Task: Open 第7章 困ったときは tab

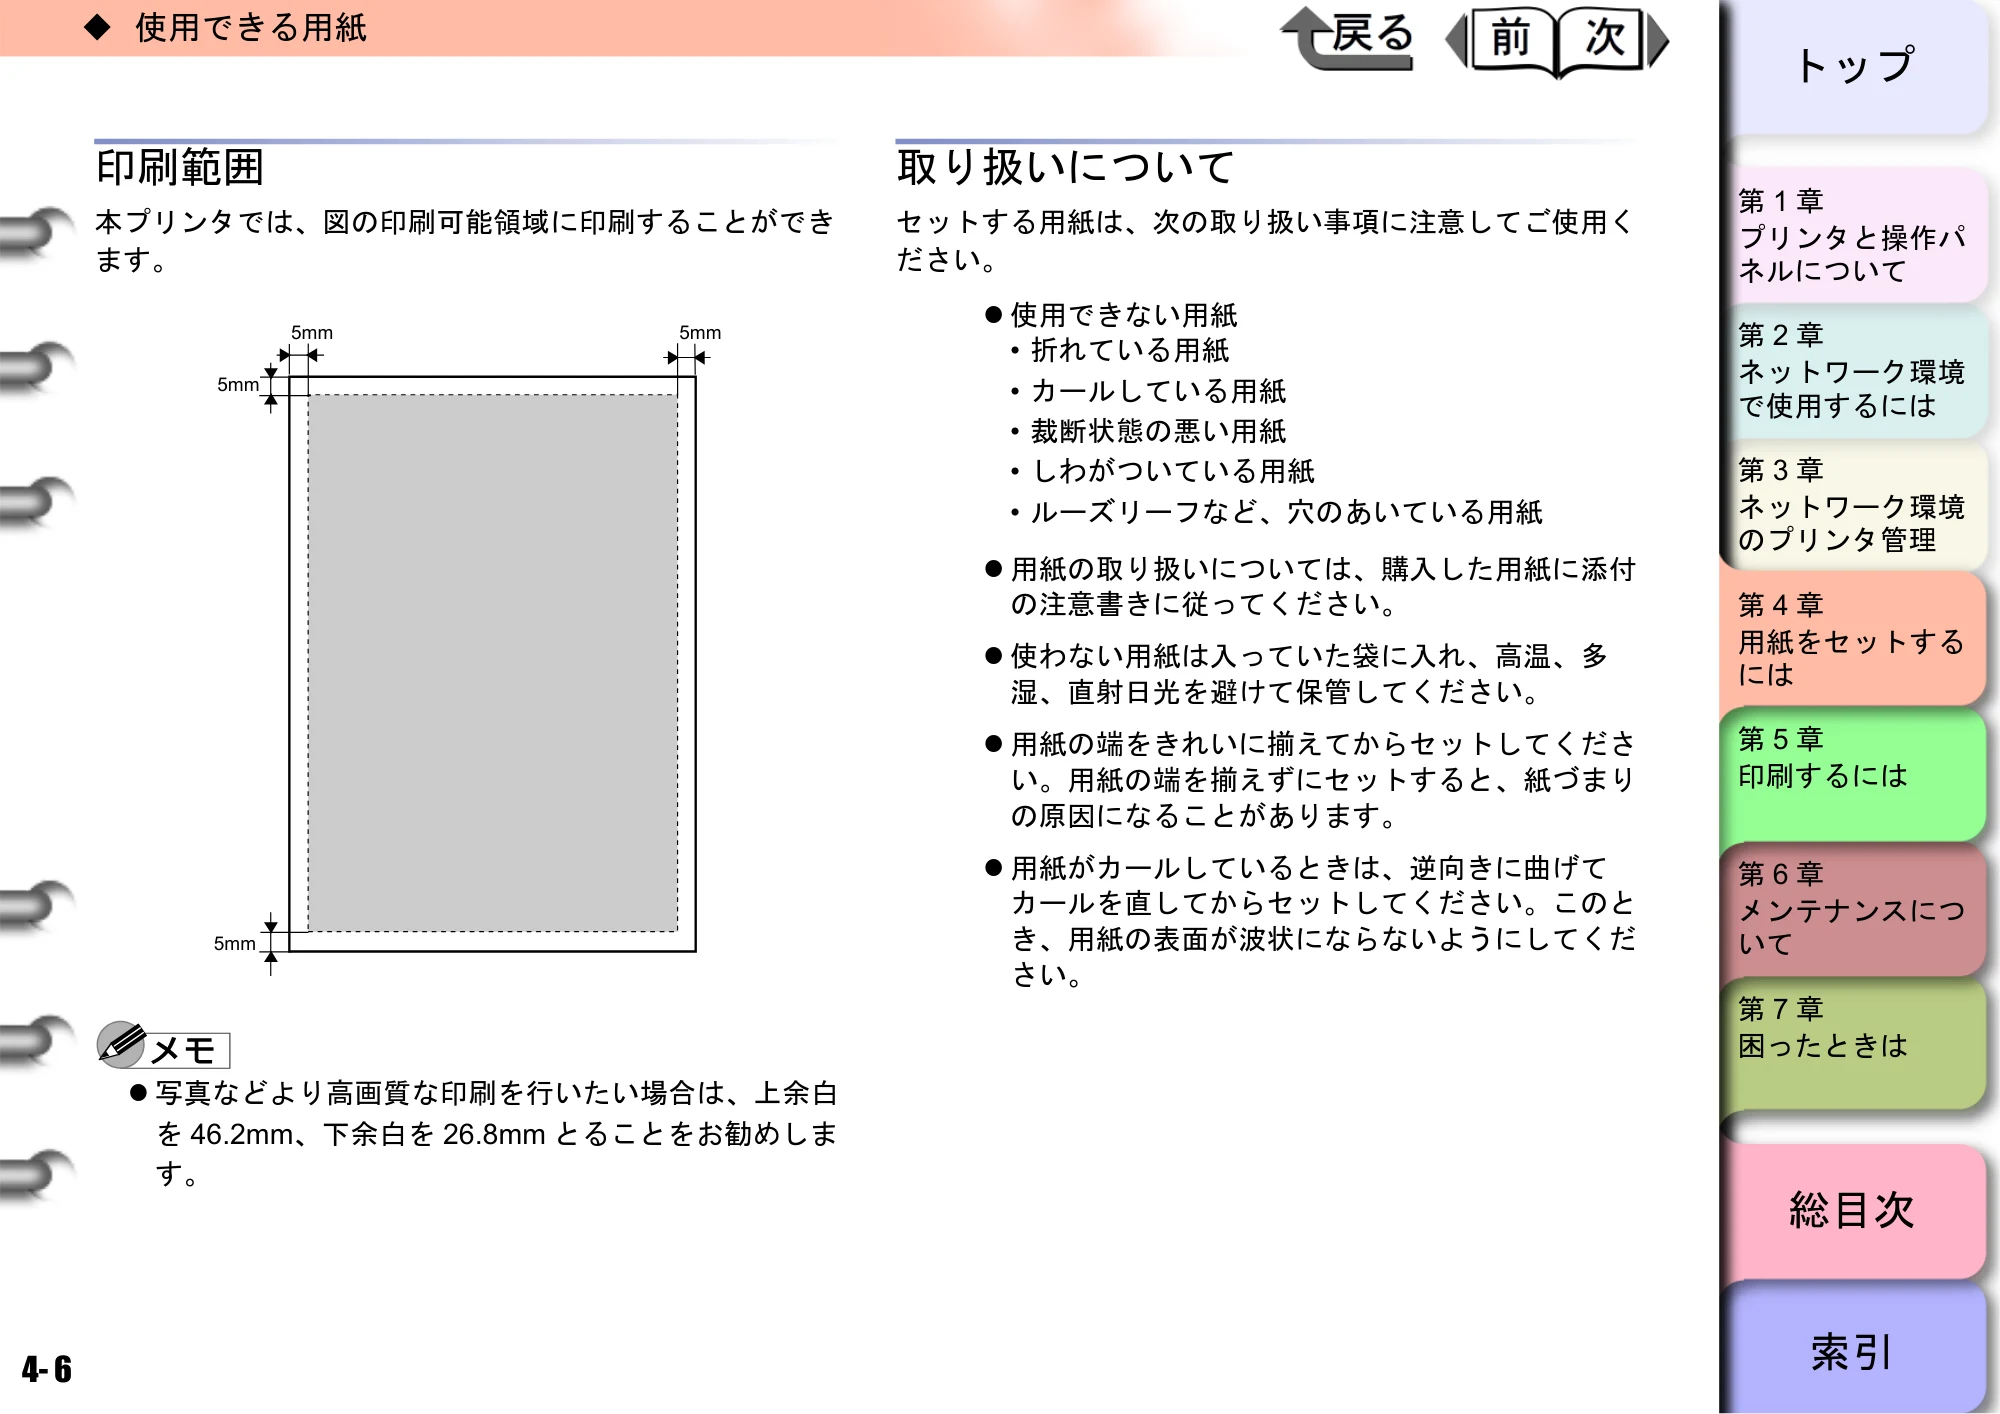Action: point(1855,1045)
